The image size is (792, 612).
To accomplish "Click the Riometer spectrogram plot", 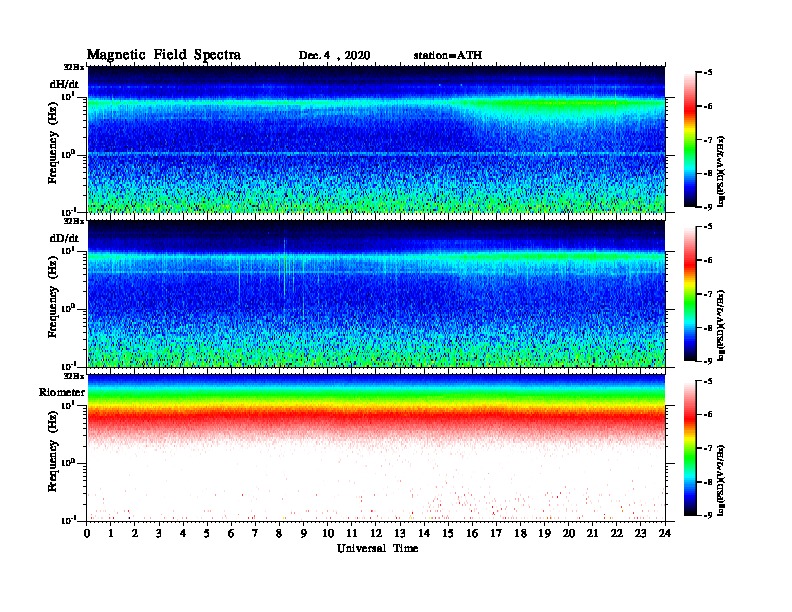I will [376, 448].
